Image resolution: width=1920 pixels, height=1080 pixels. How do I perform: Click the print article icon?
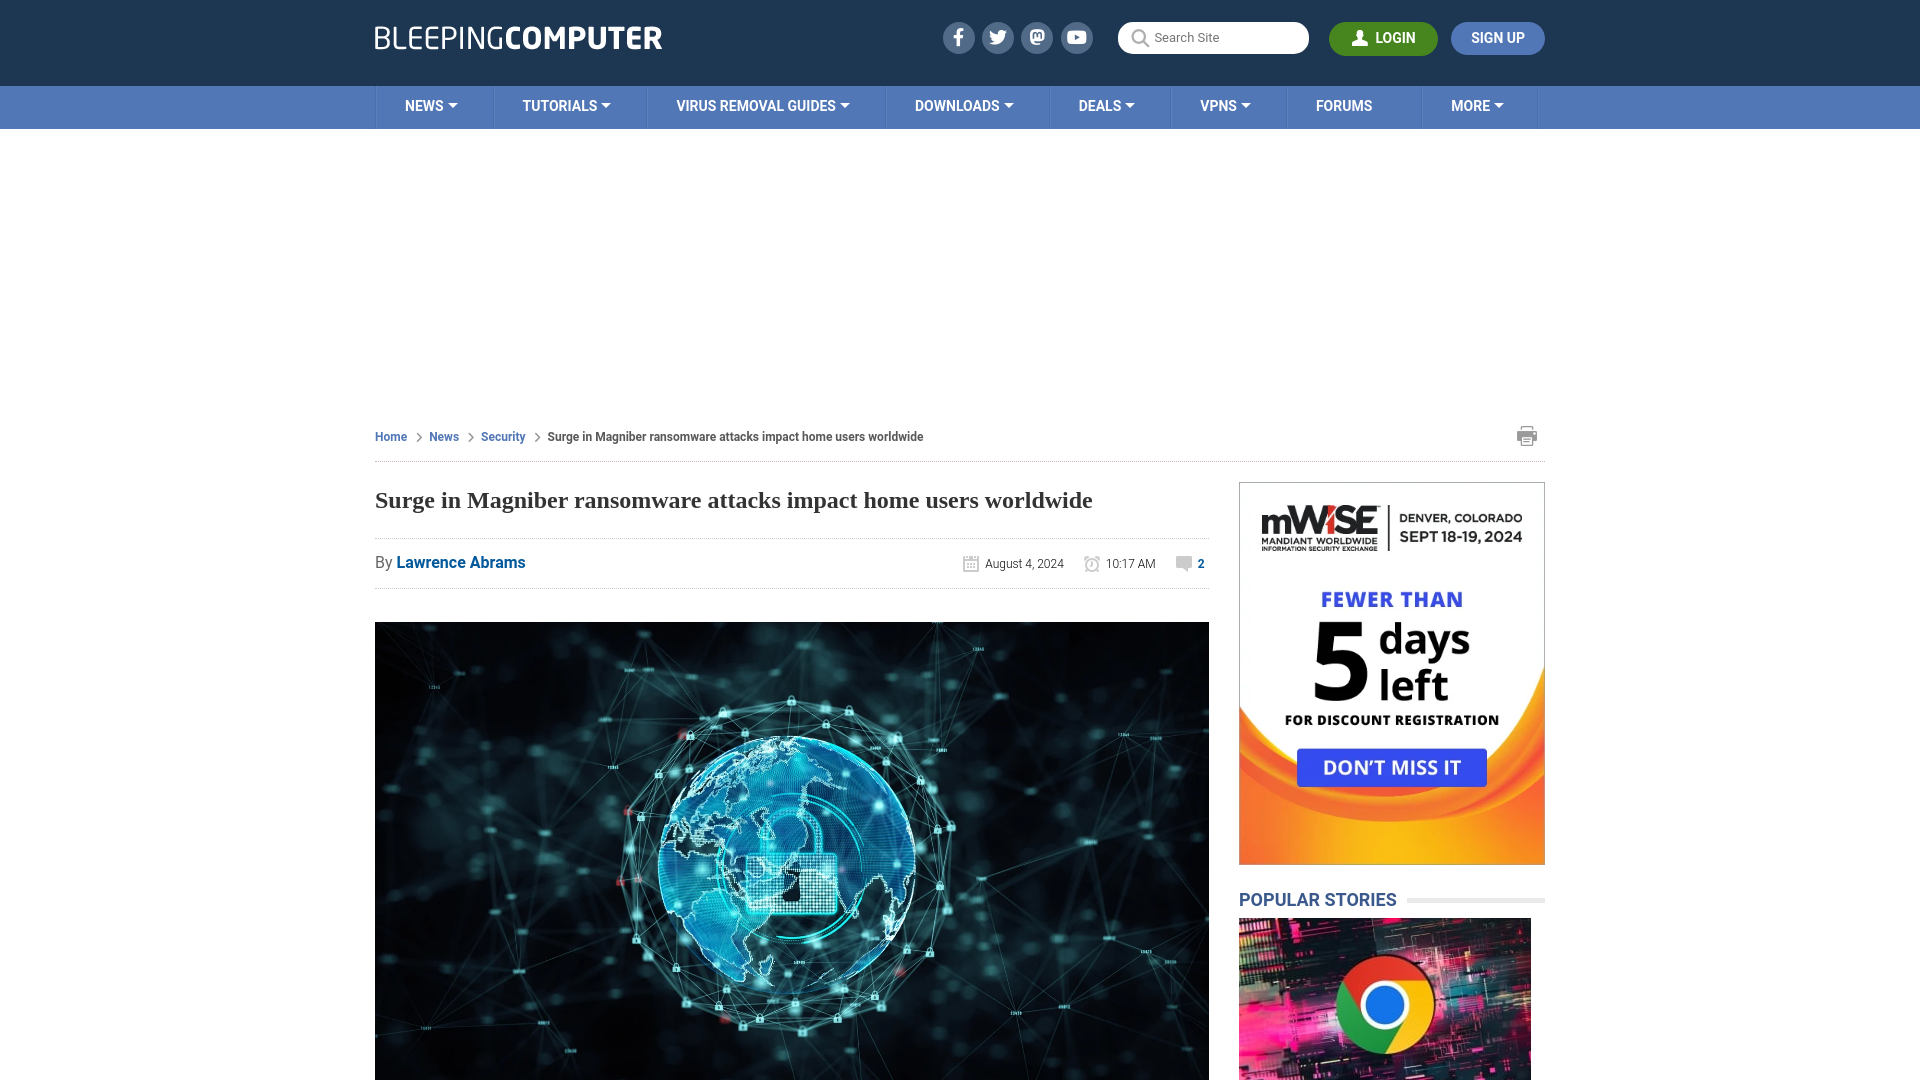pos(1526,435)
